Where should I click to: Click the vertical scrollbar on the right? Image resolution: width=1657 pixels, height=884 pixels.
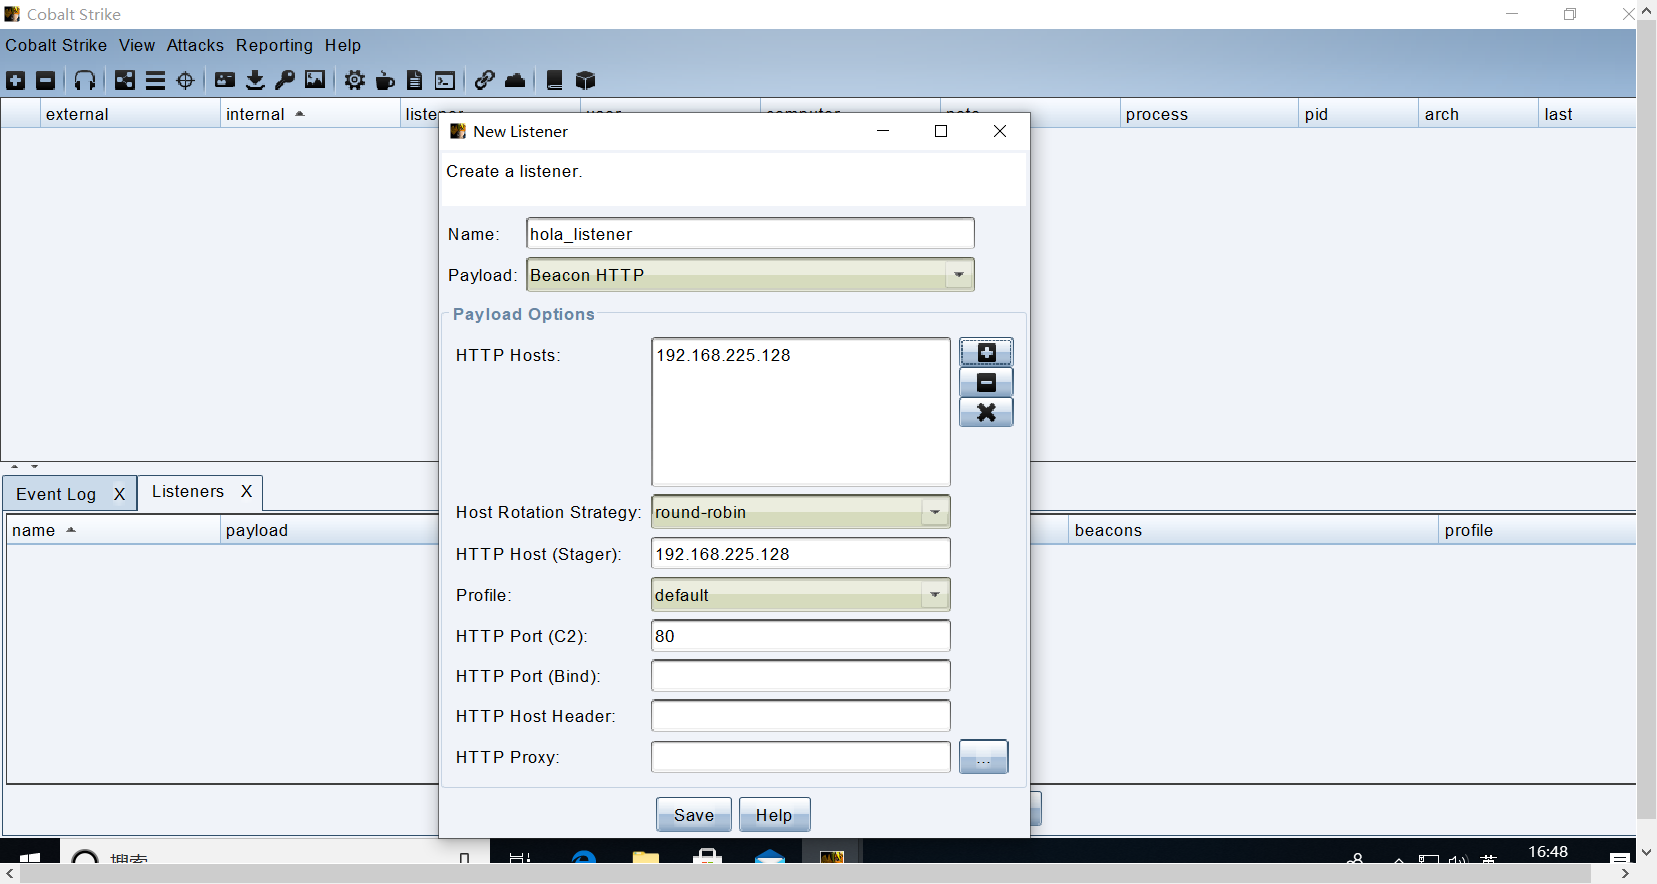tap(1646, 420)
